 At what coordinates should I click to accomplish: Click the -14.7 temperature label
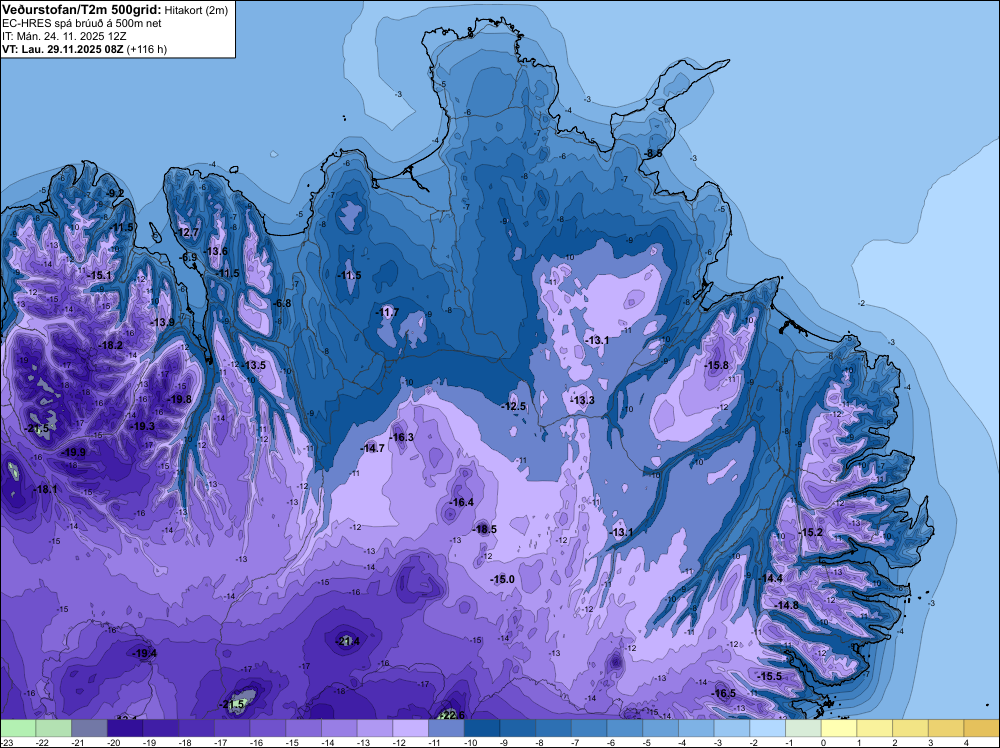pyautogui.click(x=373, y=448)
